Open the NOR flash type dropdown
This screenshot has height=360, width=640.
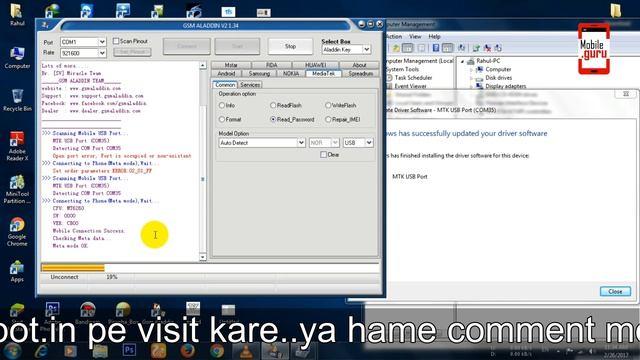pos(335,143)
